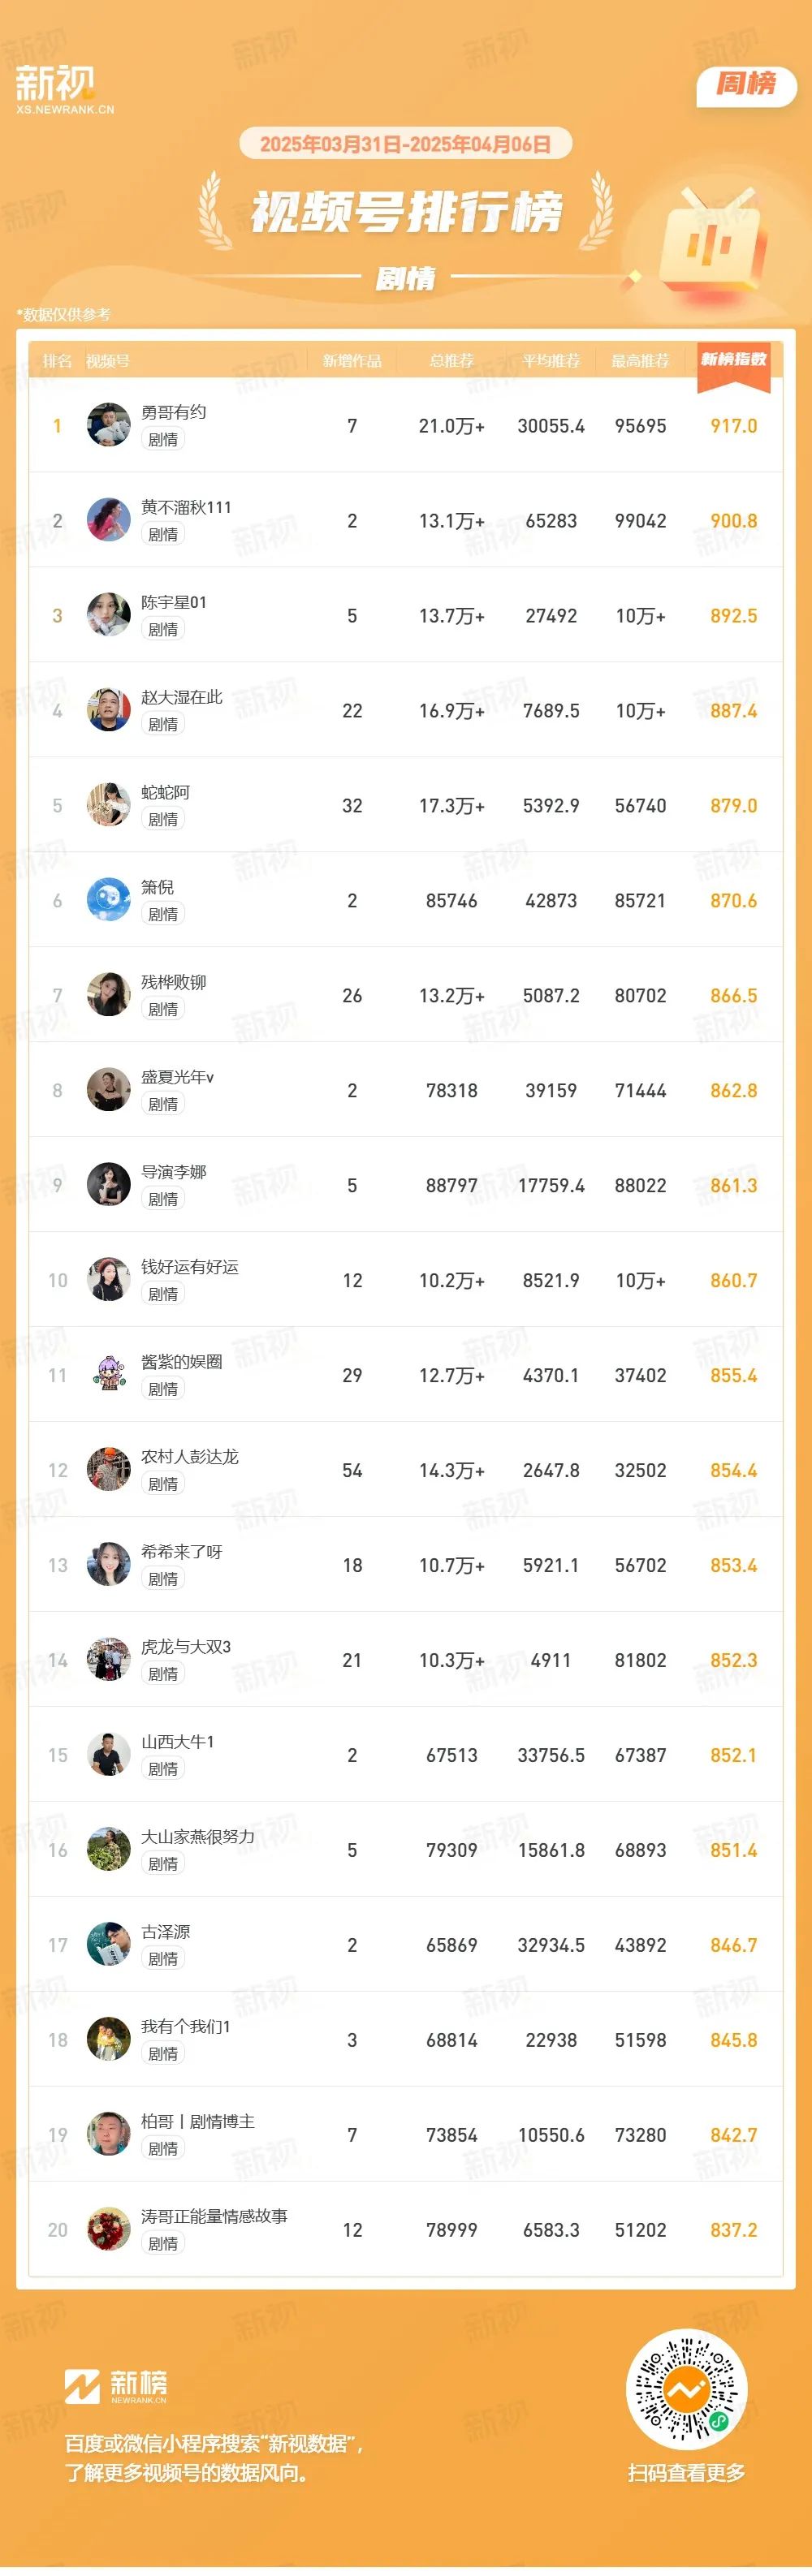This screenshot has width=812, height=2576.
Task: Click the 新增作品 column header
Action: coord(352,361)
